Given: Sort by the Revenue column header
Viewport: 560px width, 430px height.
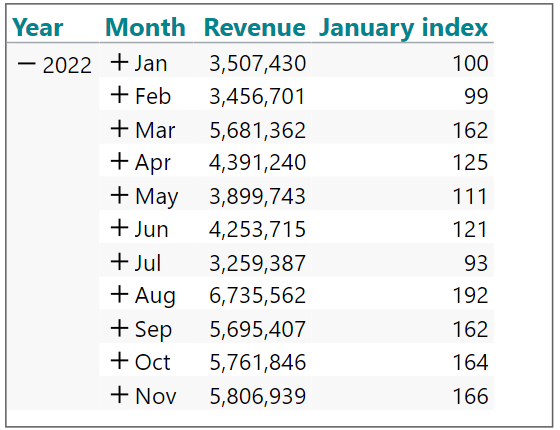Looking at the screenshot, I should tap(255, 28).
